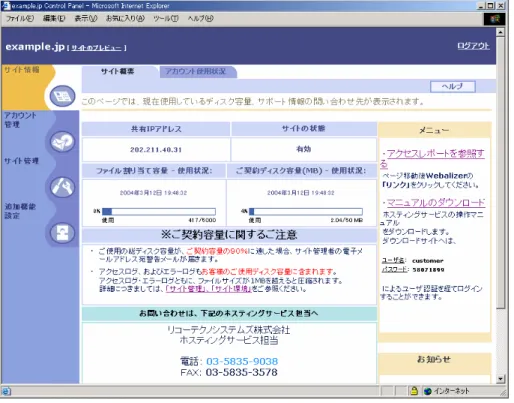Open the サイトのプレビュー link
Image resolution: width=514 pixels, height=403 pixels.
click(x=96, y=48)
